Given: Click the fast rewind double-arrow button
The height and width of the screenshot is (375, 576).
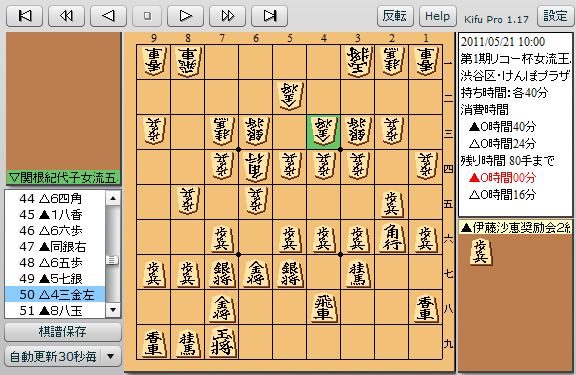Looking at the screenshot, I should pos(66,16).
